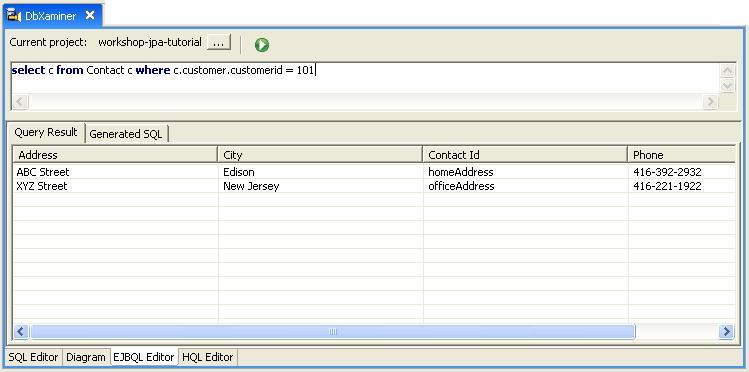This screenshot has width=749, height=372.
Task: Select the EJBQL Editor tab
Action: pos(143,357)
